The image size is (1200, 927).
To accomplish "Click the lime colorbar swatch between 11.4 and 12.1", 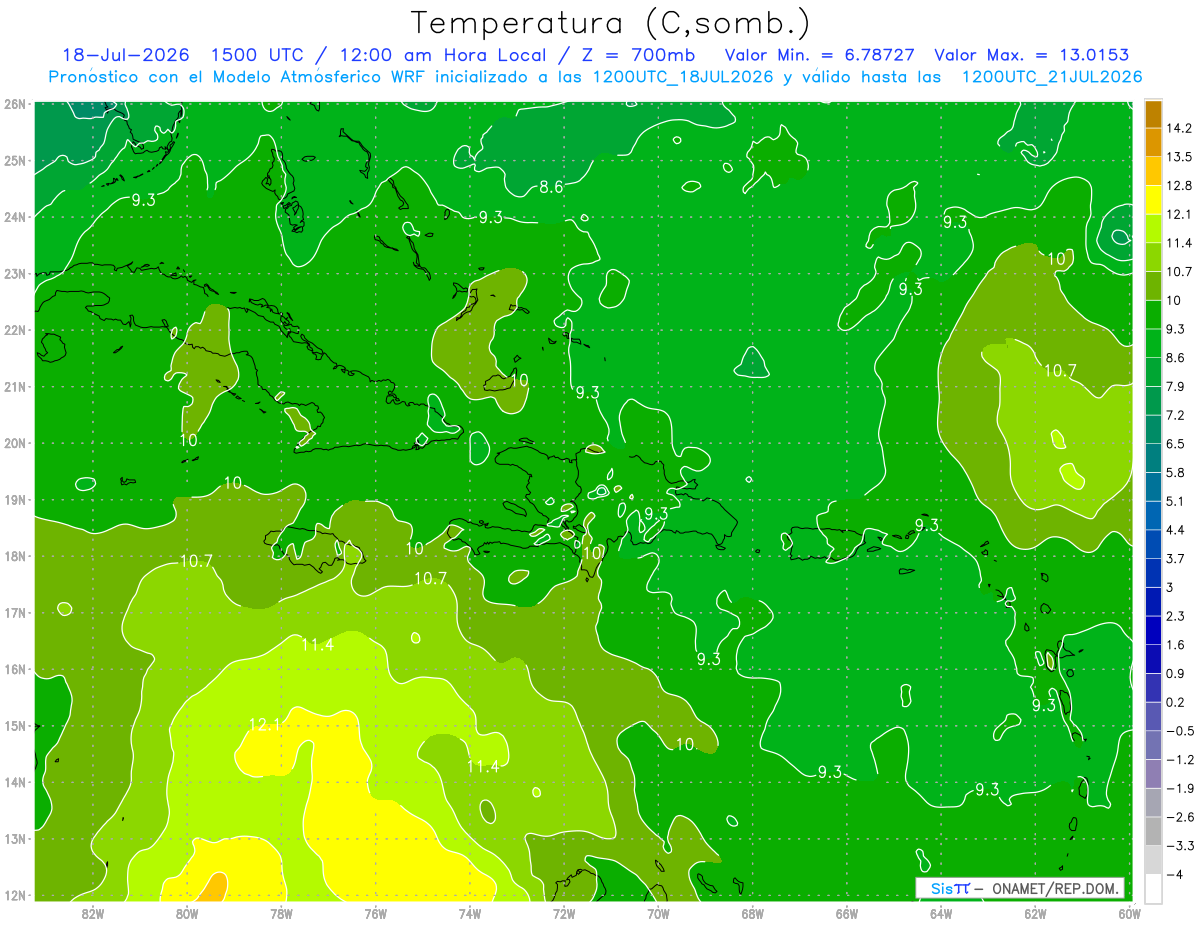I will coord(1153,228).
